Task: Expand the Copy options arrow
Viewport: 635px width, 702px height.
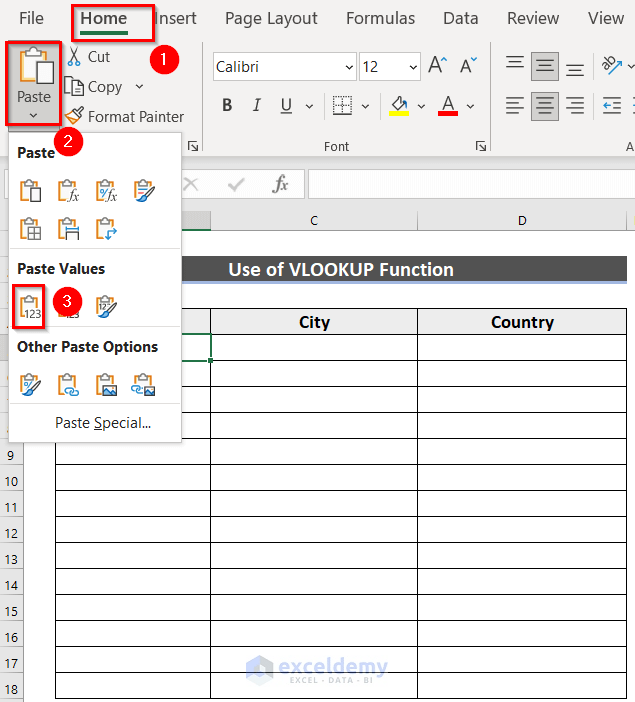Action: (139, 86)
